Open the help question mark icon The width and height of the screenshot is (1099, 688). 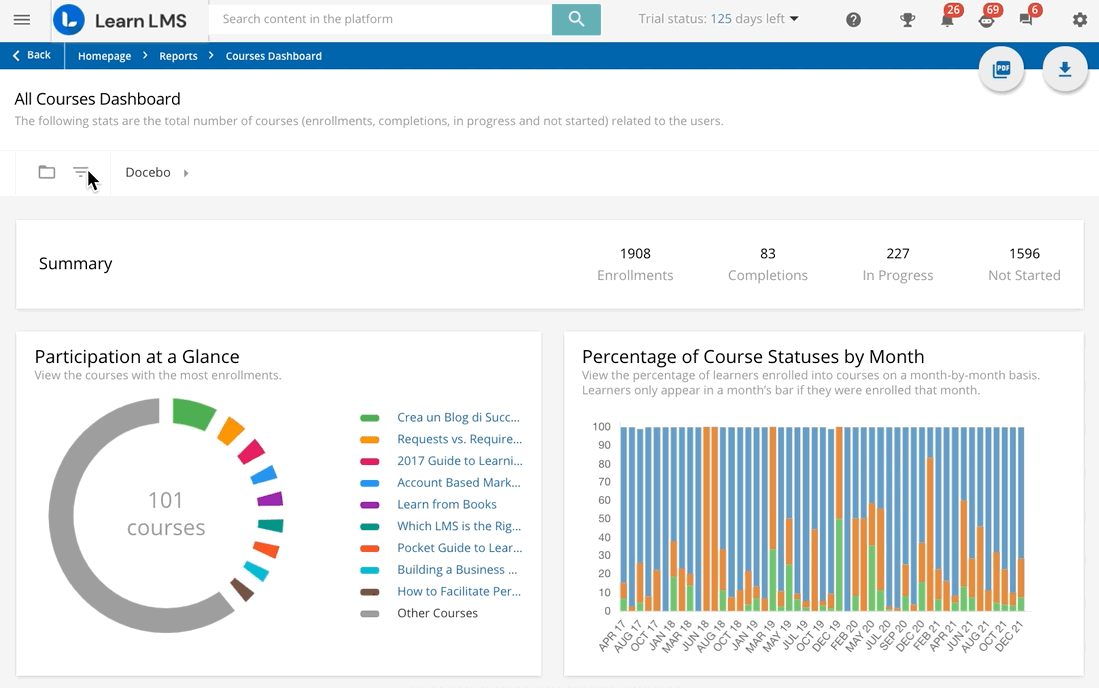[x=853, y=20]
